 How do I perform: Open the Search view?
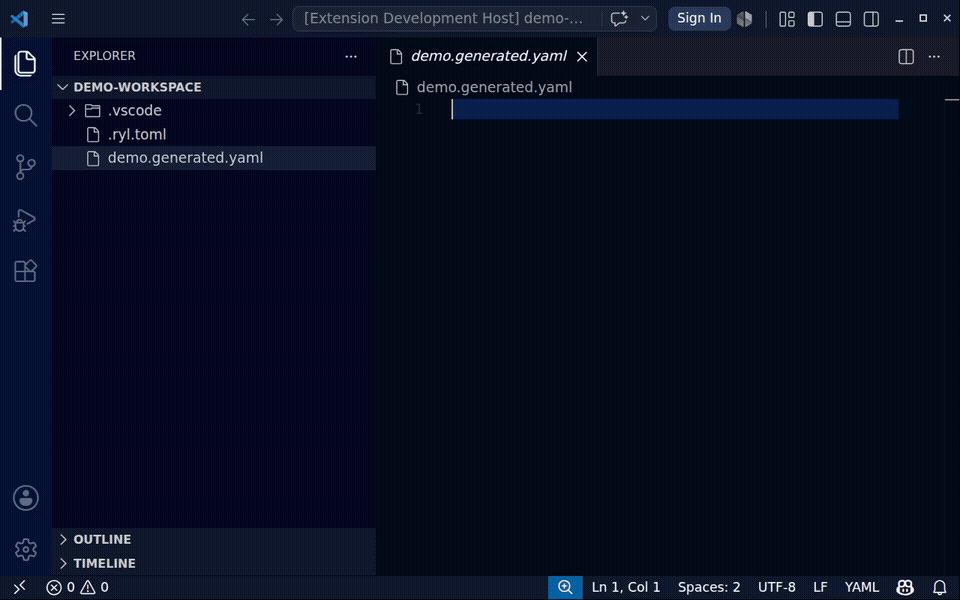[x=25, y=115]
